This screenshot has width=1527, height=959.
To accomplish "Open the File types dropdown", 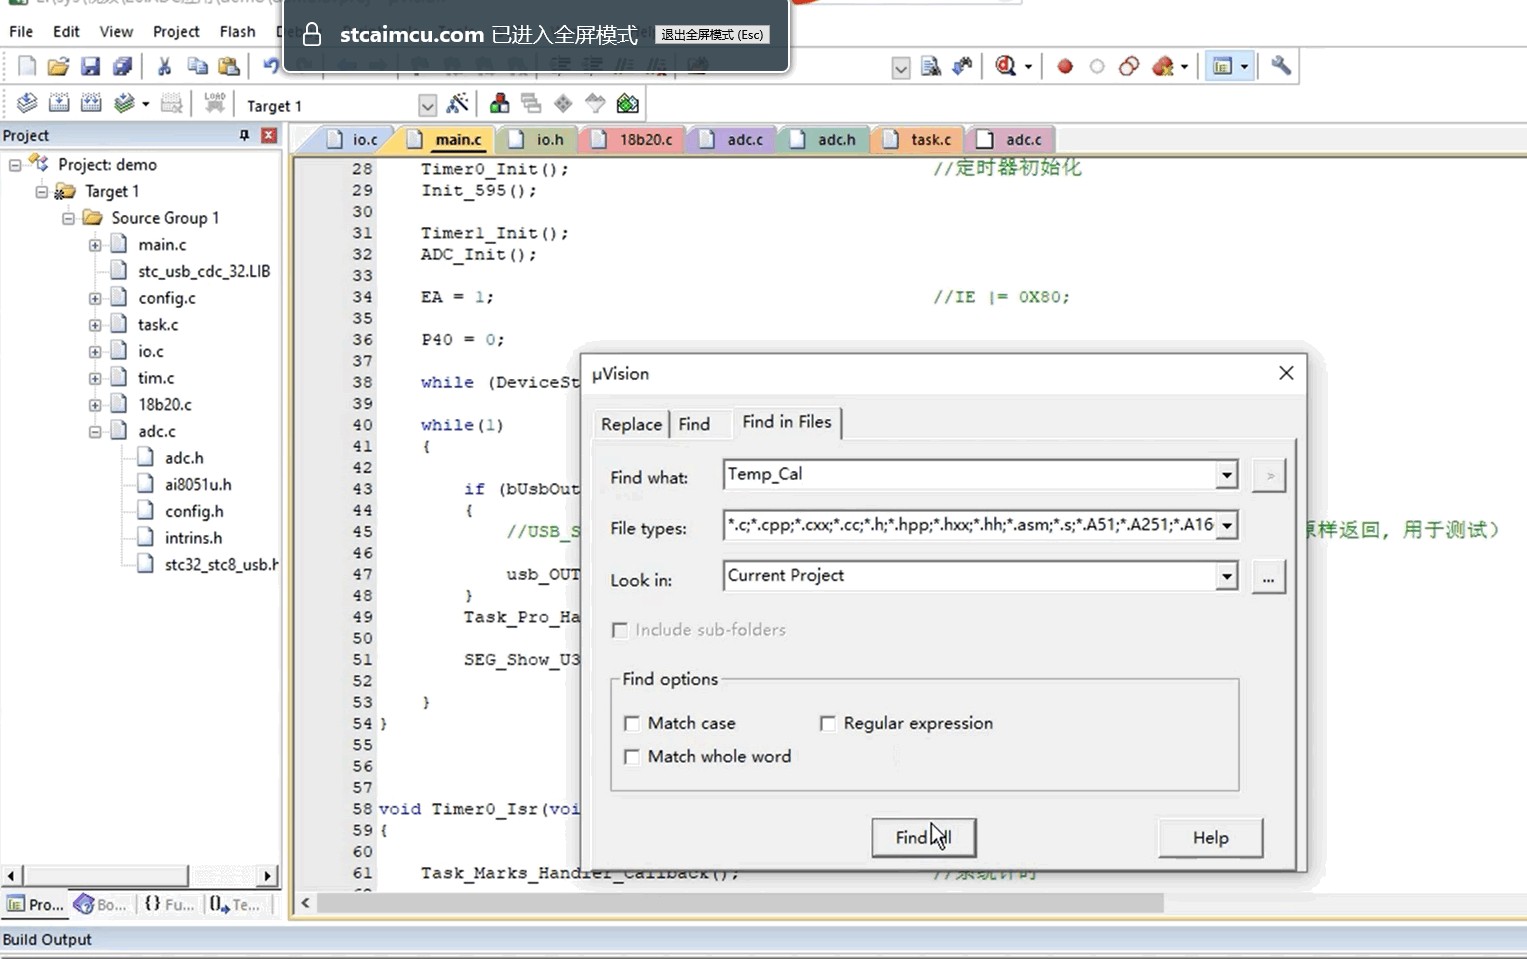I will [x=1226, y=525].
